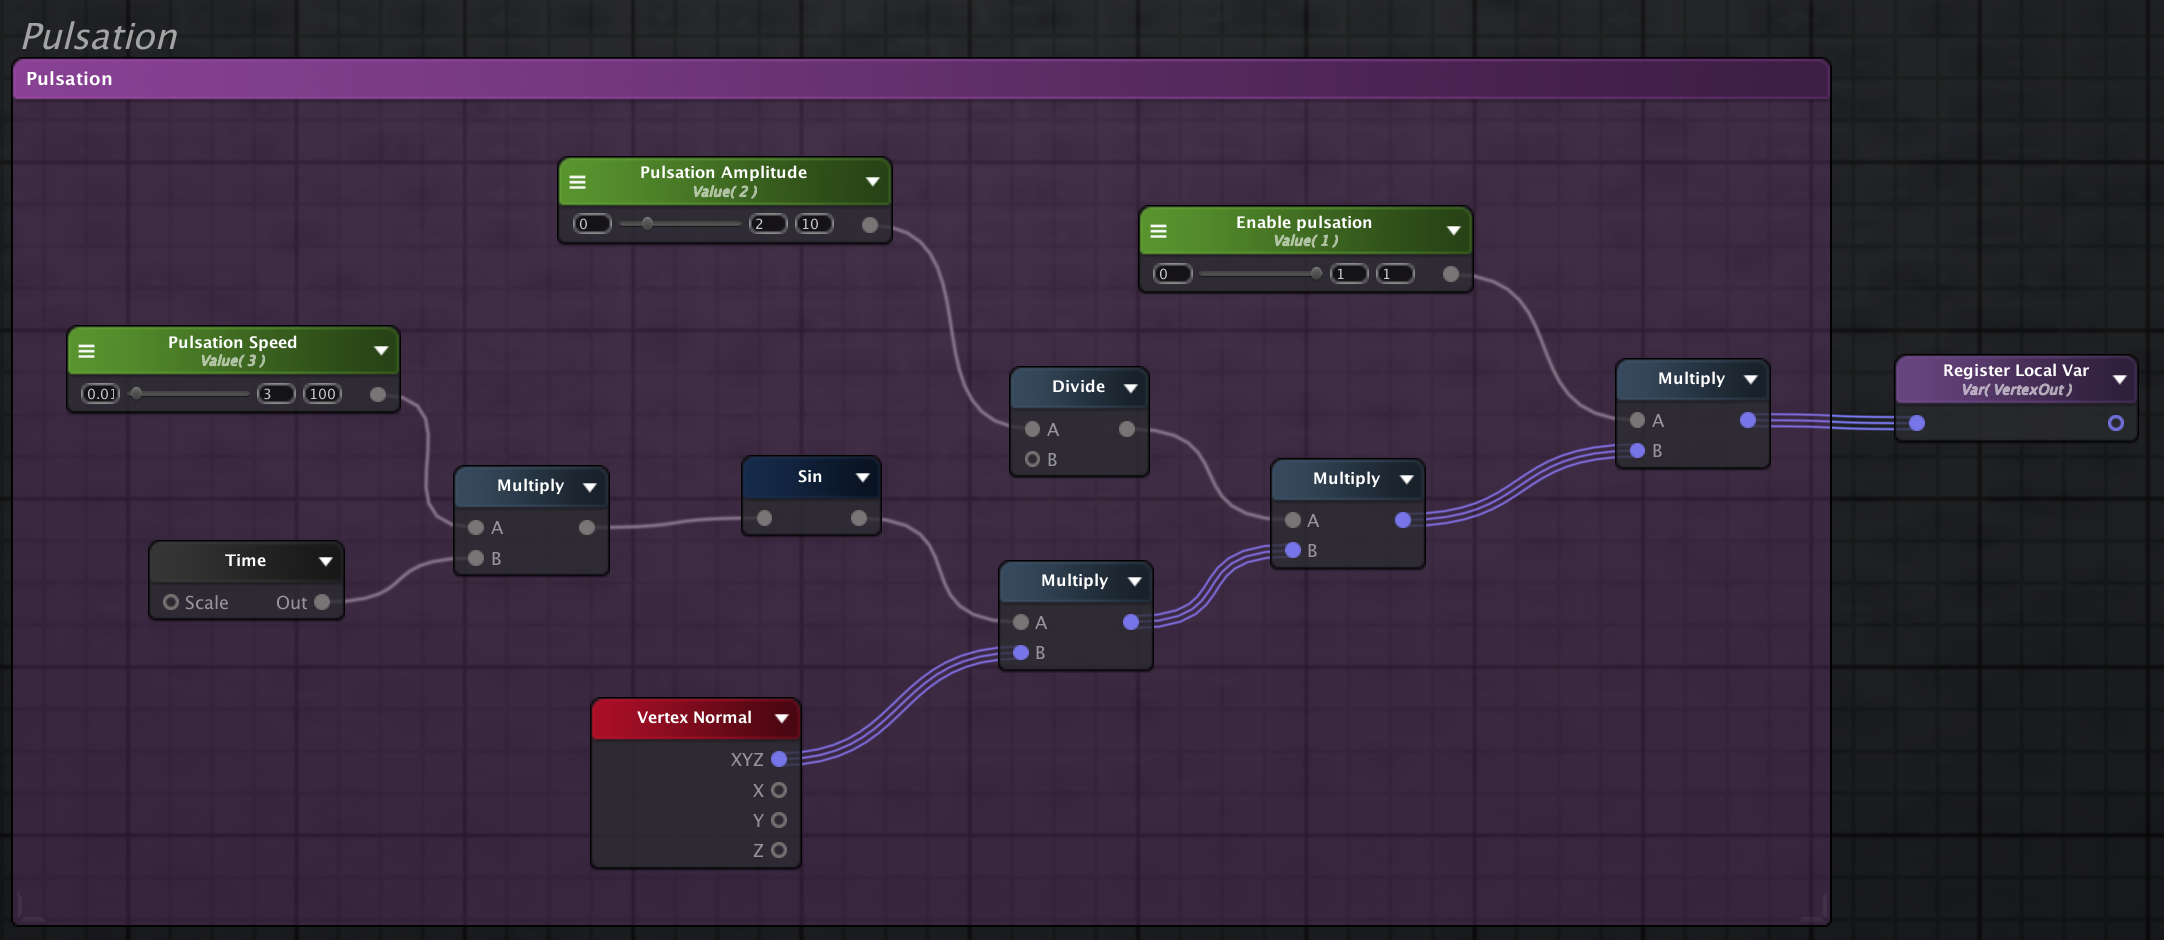
Task: Select the Sin node title
Action: coord(810,476)
